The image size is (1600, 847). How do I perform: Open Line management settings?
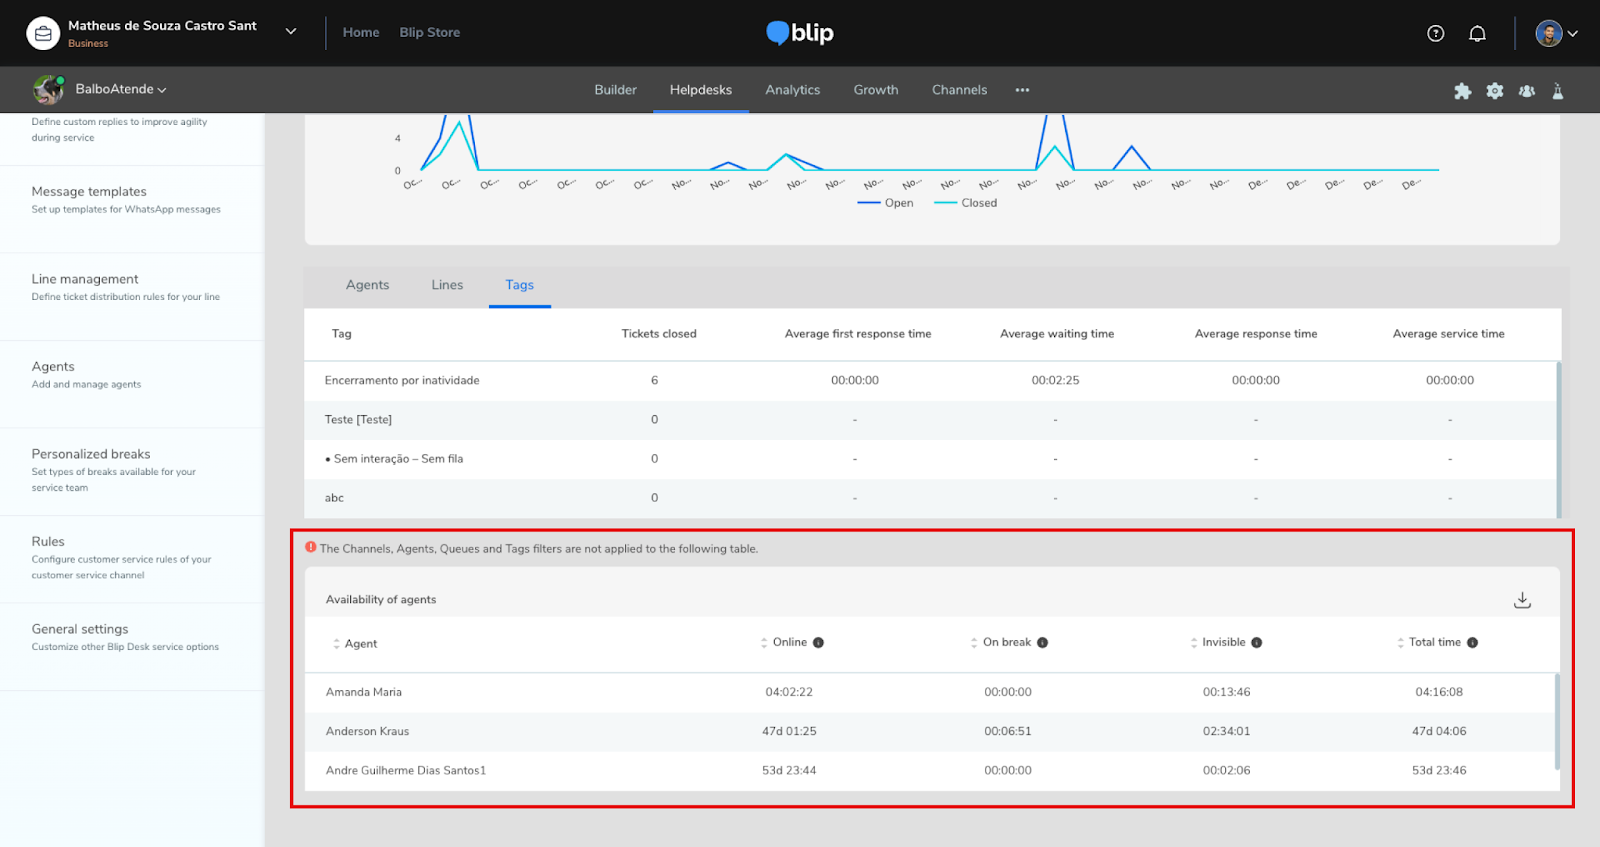(x=85, y=280)
